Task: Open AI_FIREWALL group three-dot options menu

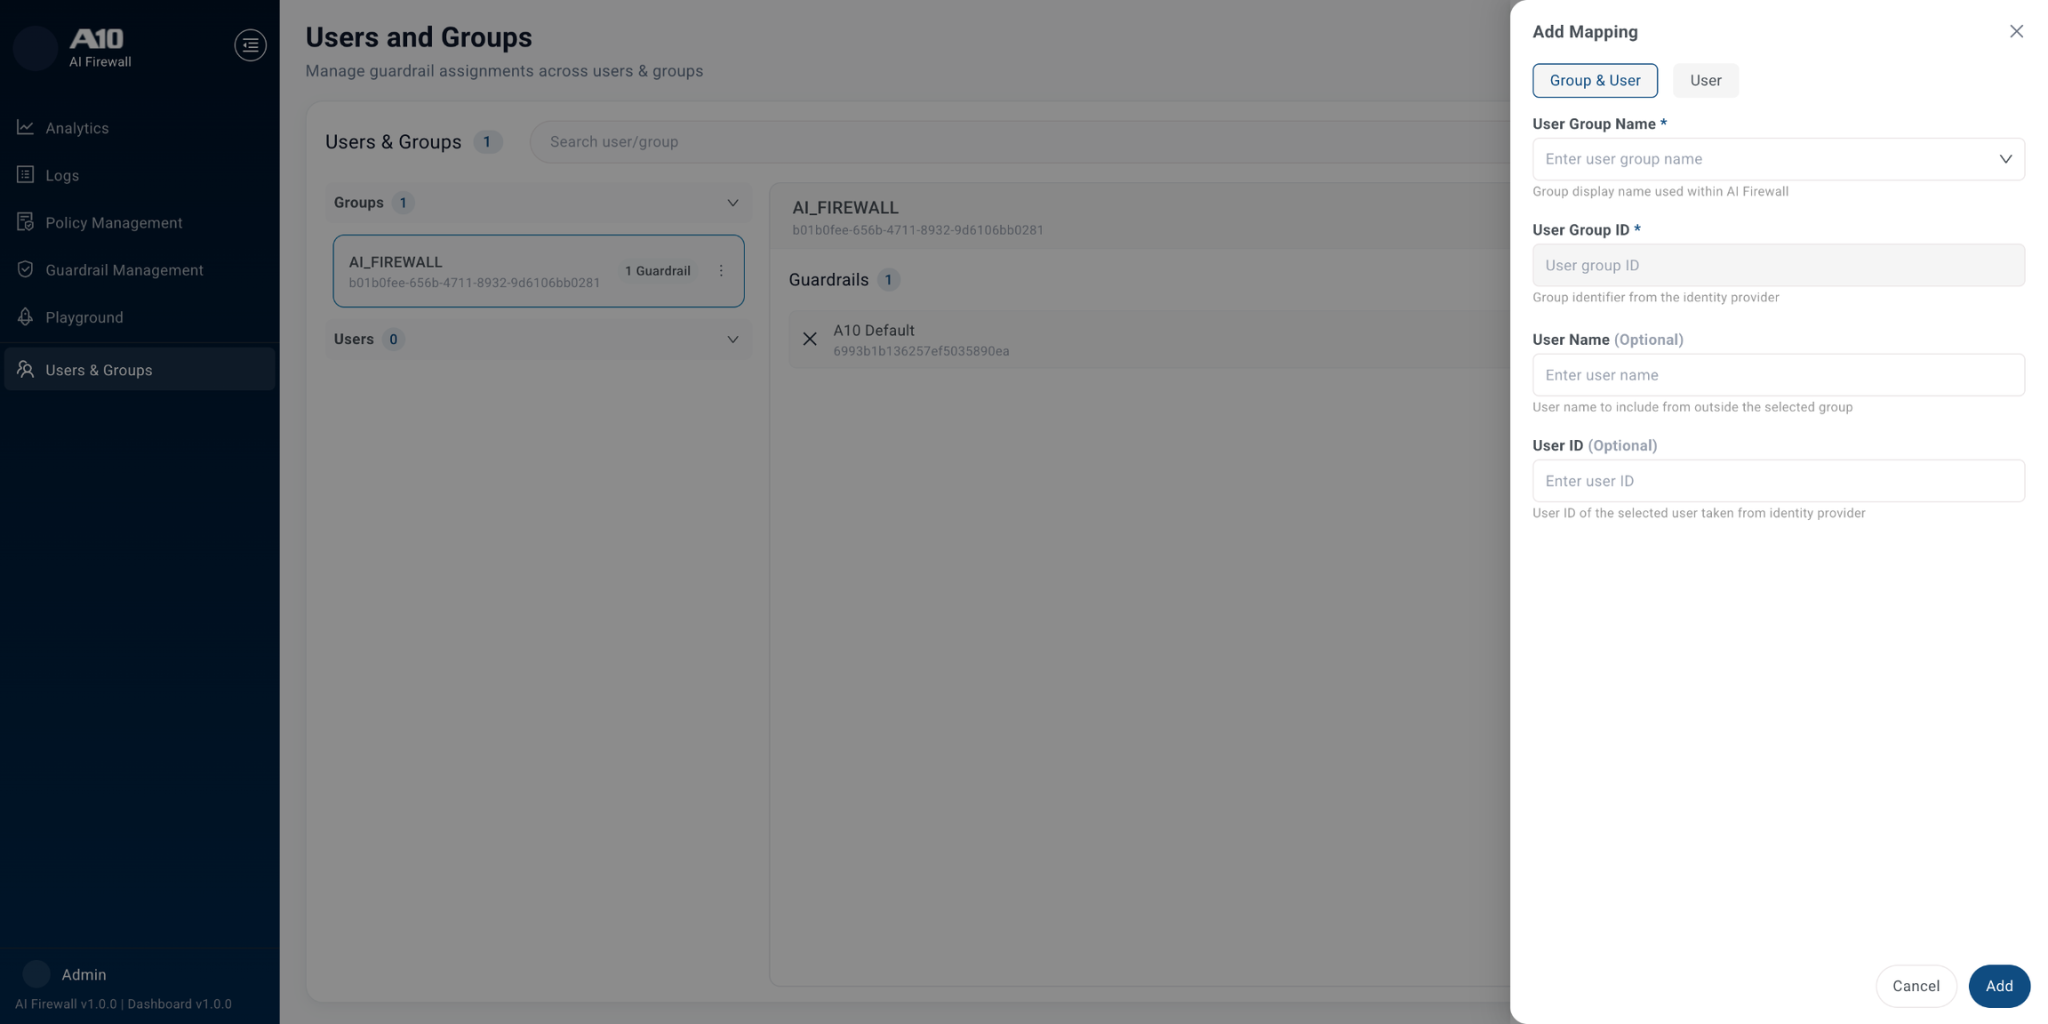Action: (721, 271)
